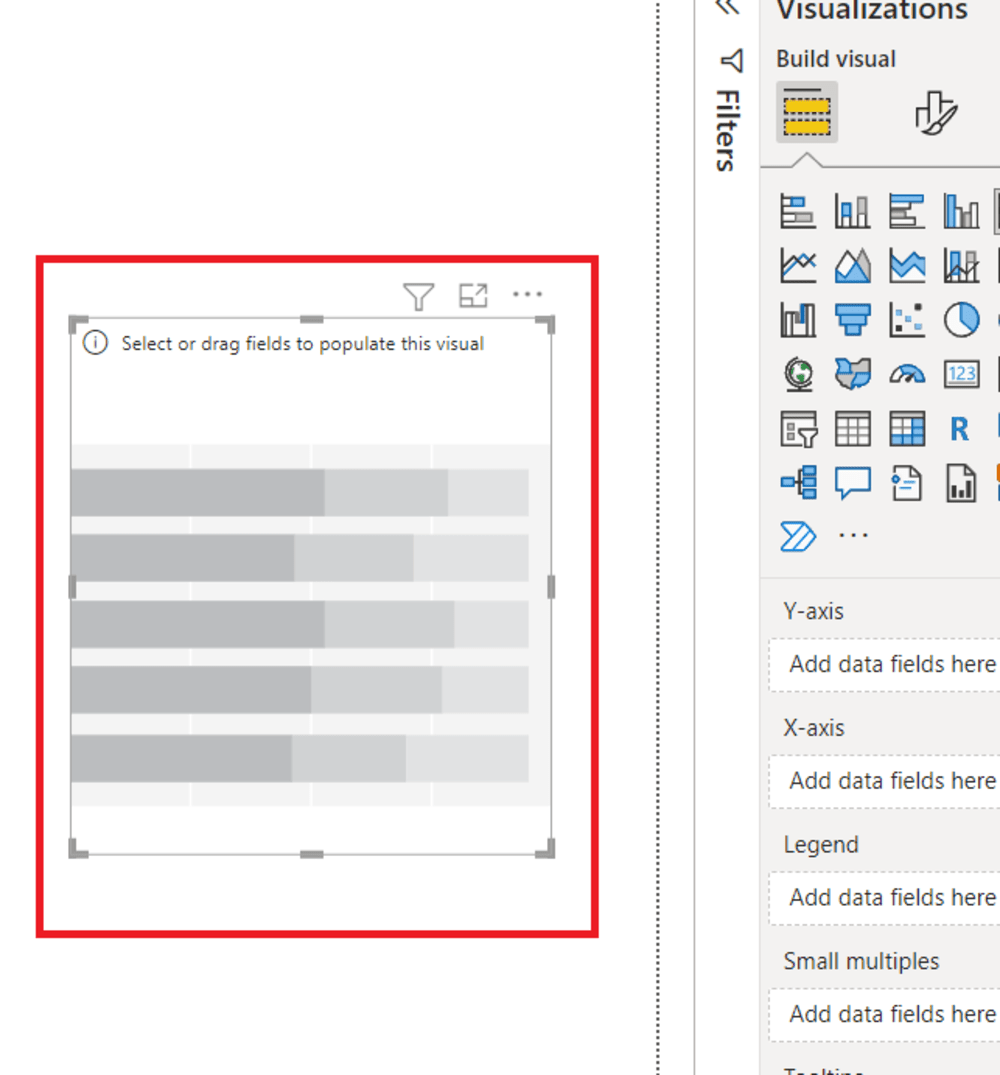This screenshot has width=1000, height=1075.
Task: Select the clustered bar chart icon
Action: pyautogui.click(x=907, y=210)
